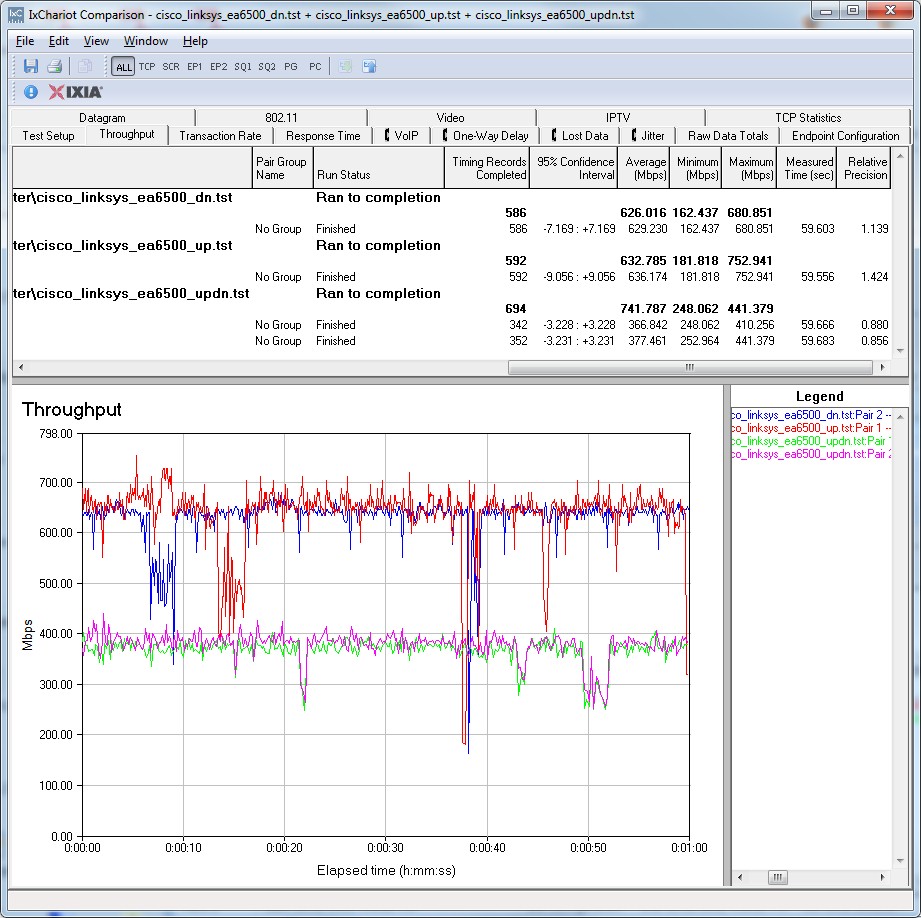Open the File menu
Screen dimensions: 921x918
(25, 41)
